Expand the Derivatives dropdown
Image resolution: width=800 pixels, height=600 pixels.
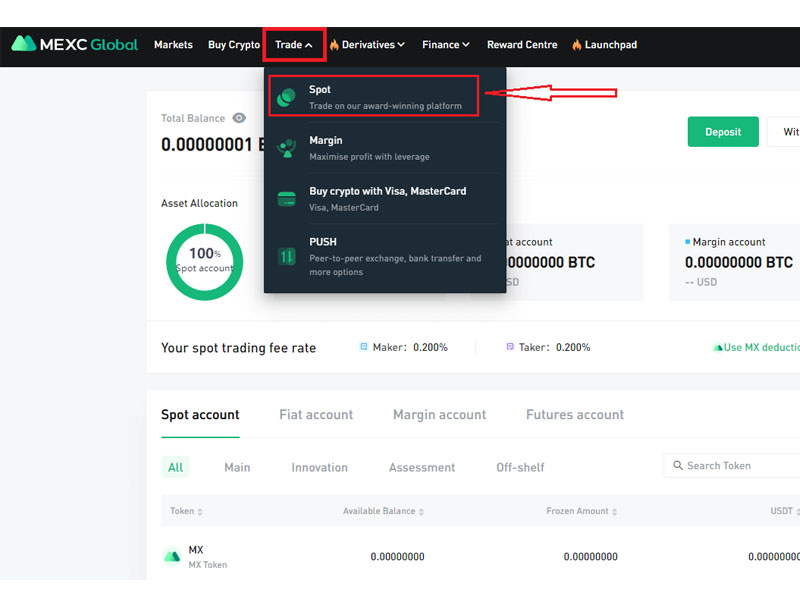(402, 45)
